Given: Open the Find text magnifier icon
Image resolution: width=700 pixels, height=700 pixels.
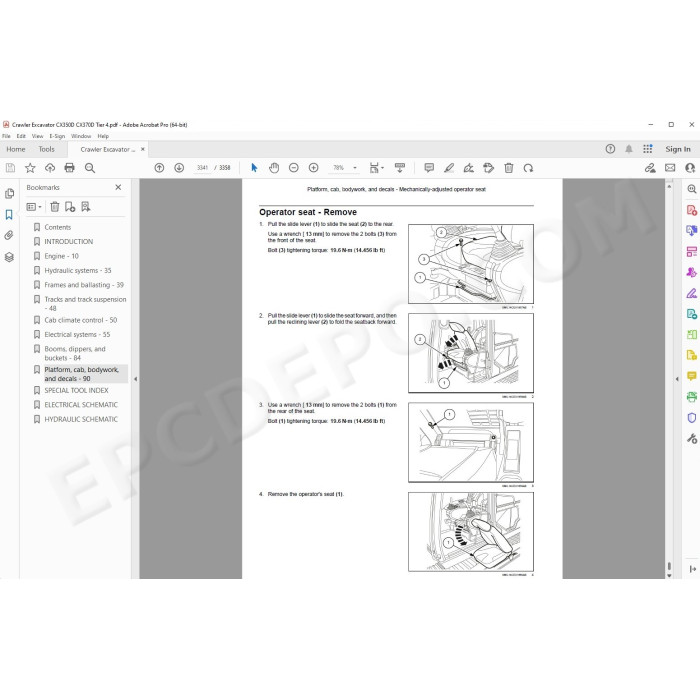Looking at the screenshot, I should click(x=90, y=168).
